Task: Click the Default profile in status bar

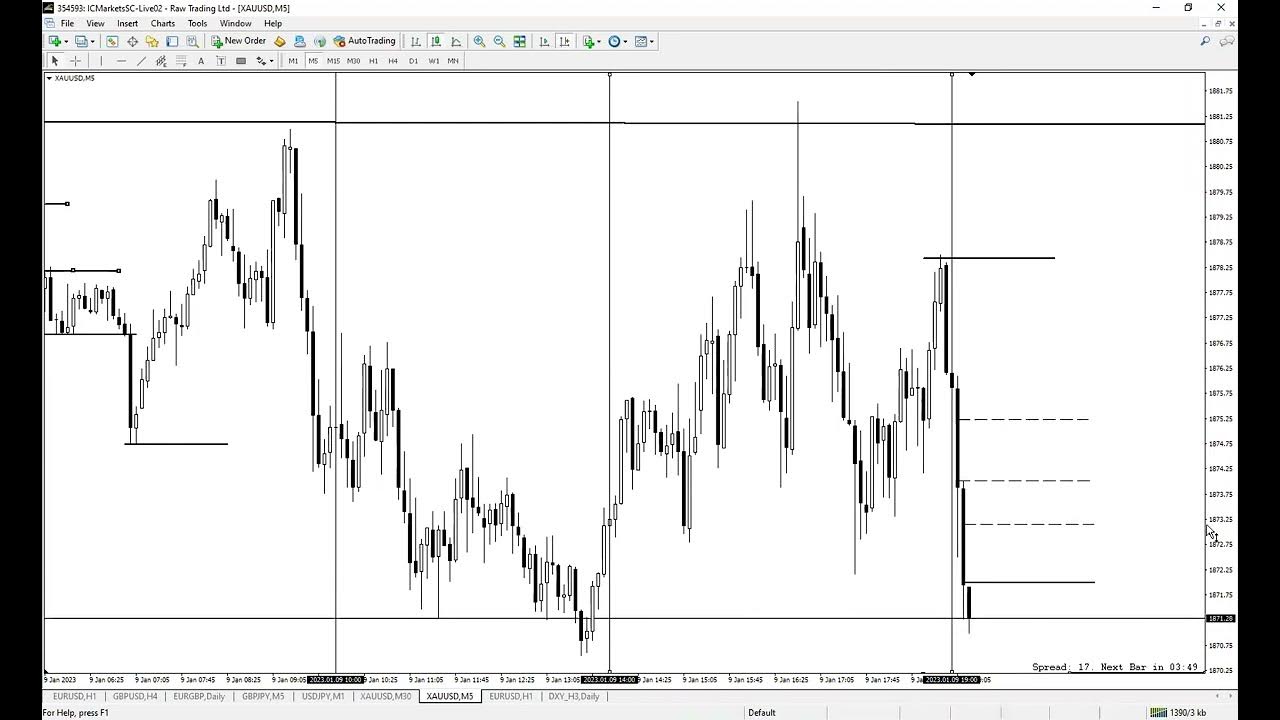Action: 762,712
